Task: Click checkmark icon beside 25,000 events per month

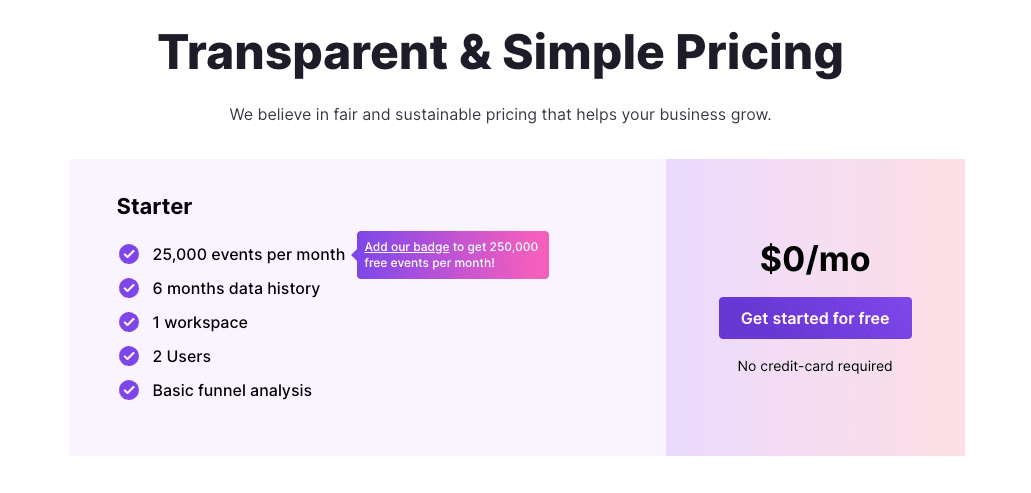Action: click(x=129, y=254)
